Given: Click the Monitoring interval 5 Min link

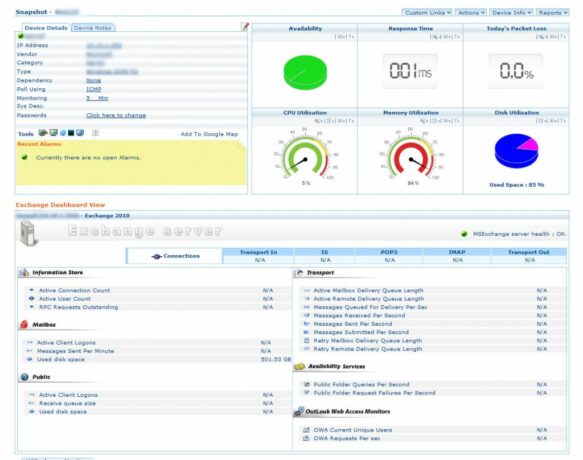Looking at the screenshot, I should 97,98.
